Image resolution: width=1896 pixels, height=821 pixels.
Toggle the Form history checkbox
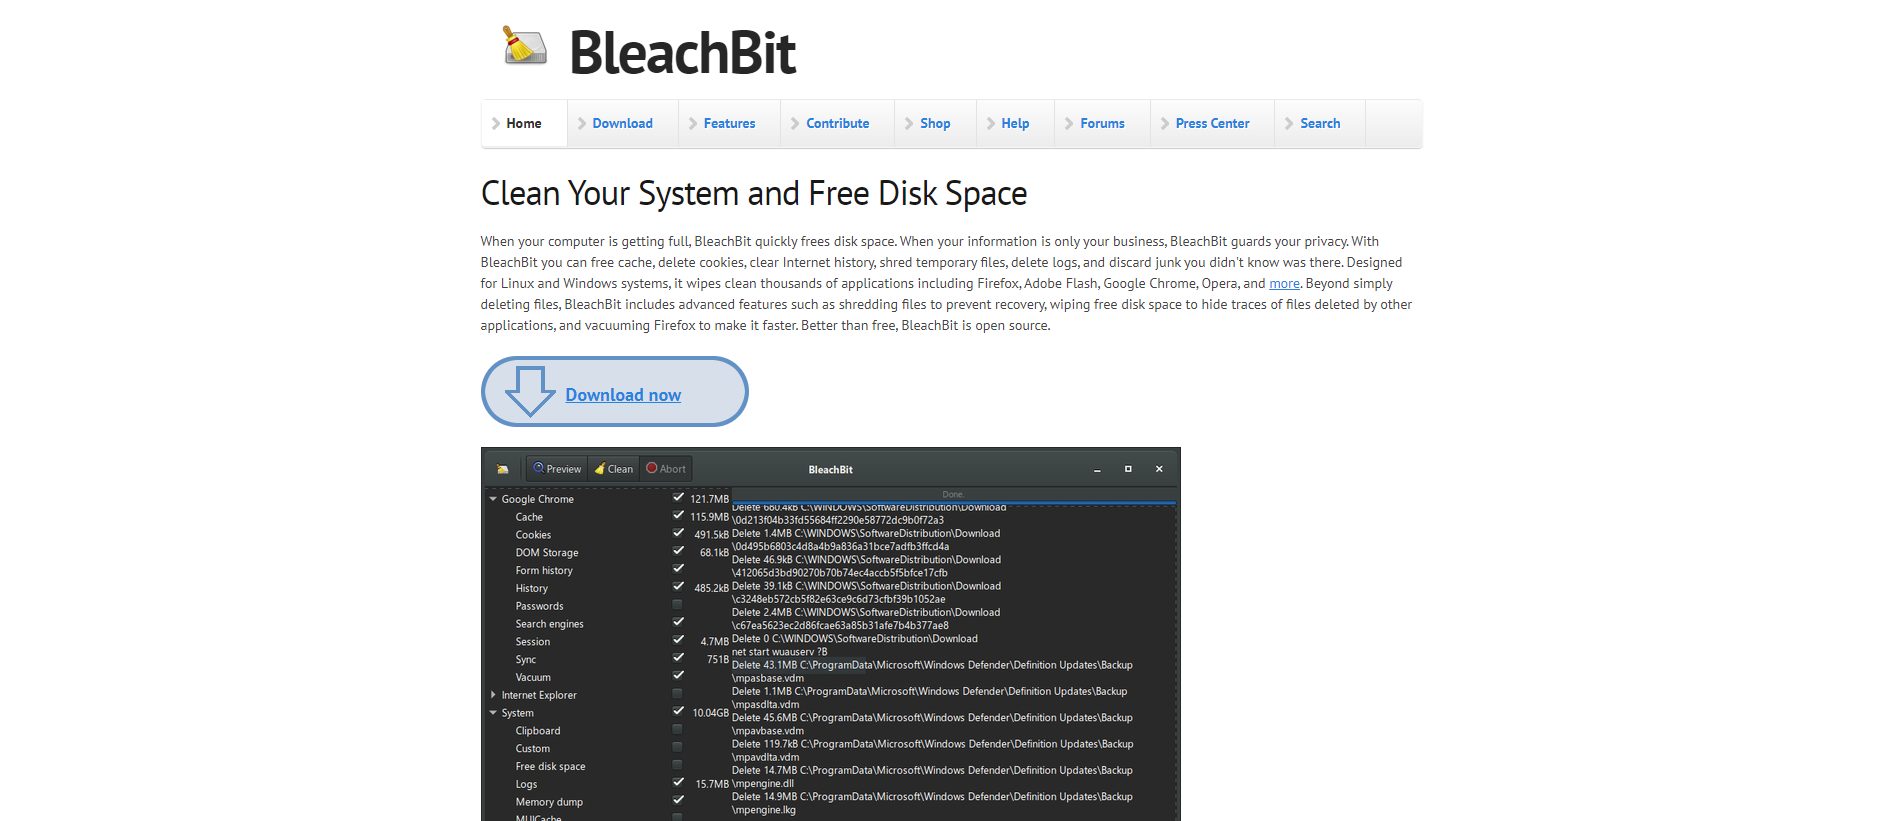click(x=678, y=568)
